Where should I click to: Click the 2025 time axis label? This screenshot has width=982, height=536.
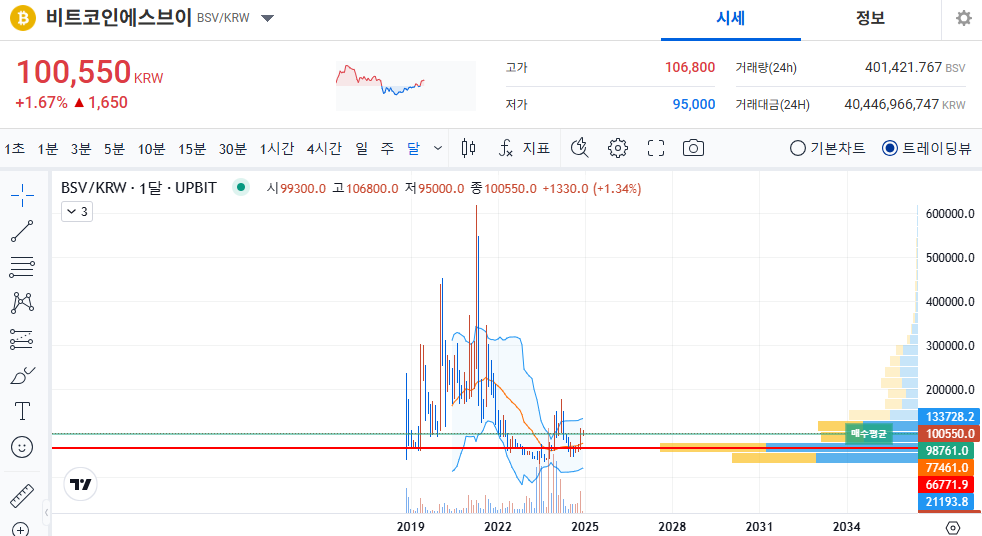click(585, 527)
